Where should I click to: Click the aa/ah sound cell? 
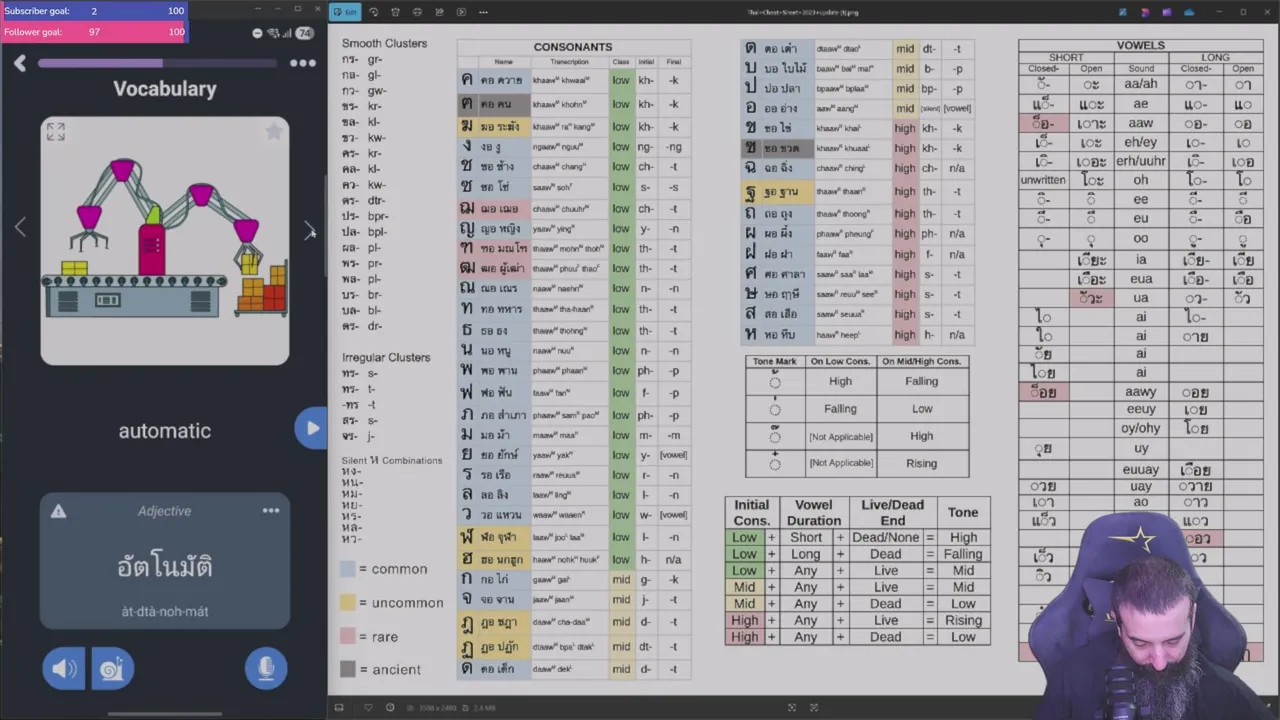coord(1141,84)
